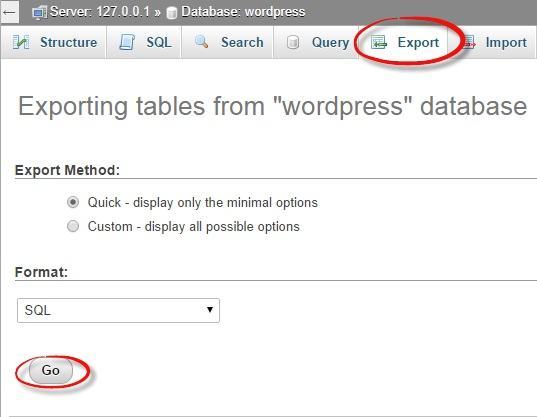Click the back arrow icon

10,12
